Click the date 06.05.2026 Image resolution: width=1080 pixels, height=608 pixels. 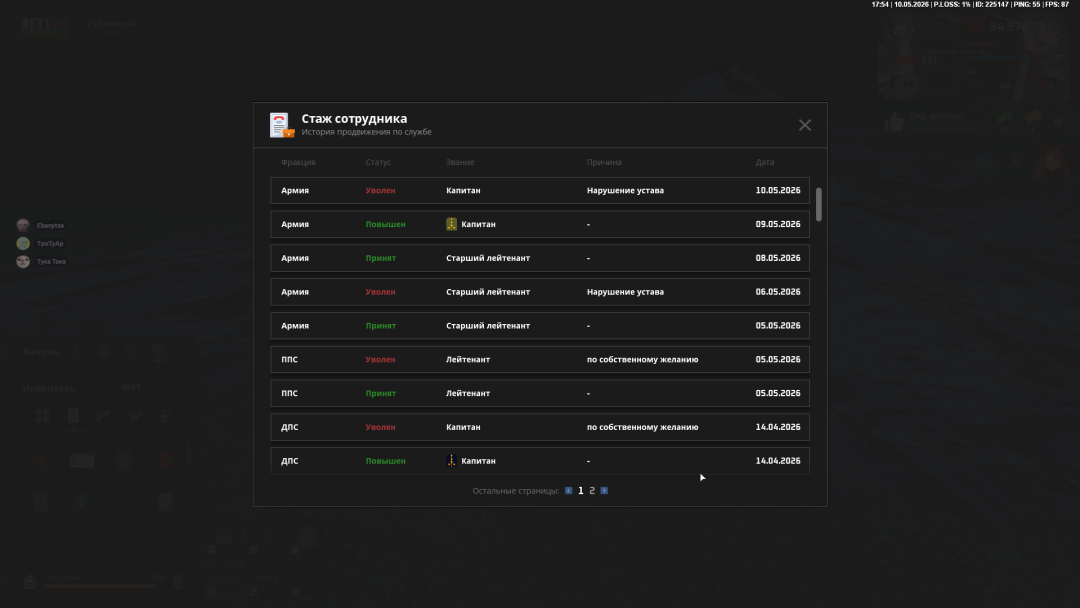(778, 292)
